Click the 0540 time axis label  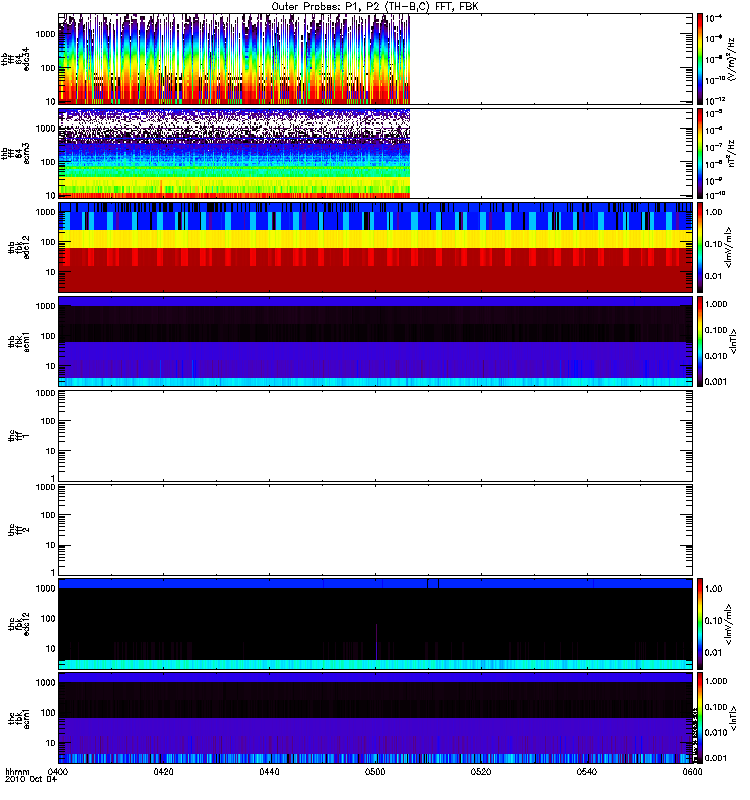pos(587,771)
